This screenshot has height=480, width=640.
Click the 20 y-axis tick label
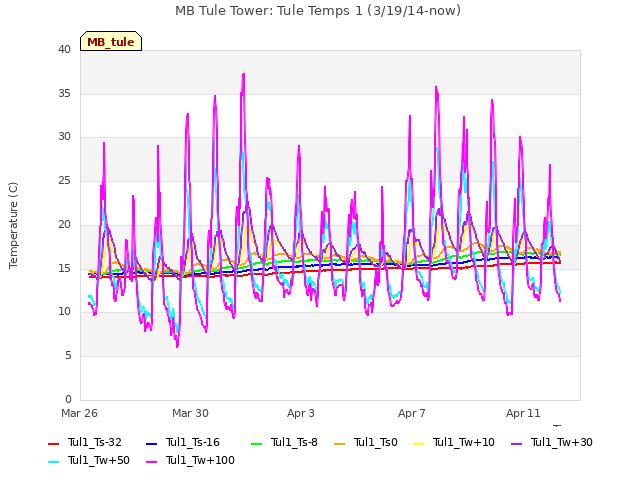coord(64,224)
